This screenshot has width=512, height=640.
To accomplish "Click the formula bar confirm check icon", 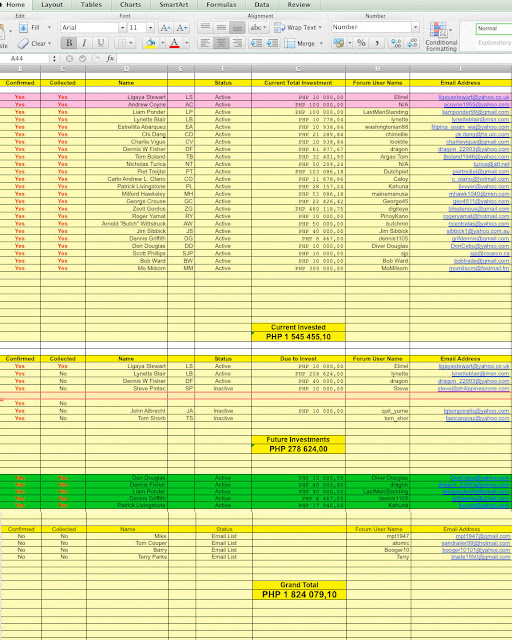I will (82, 58).
